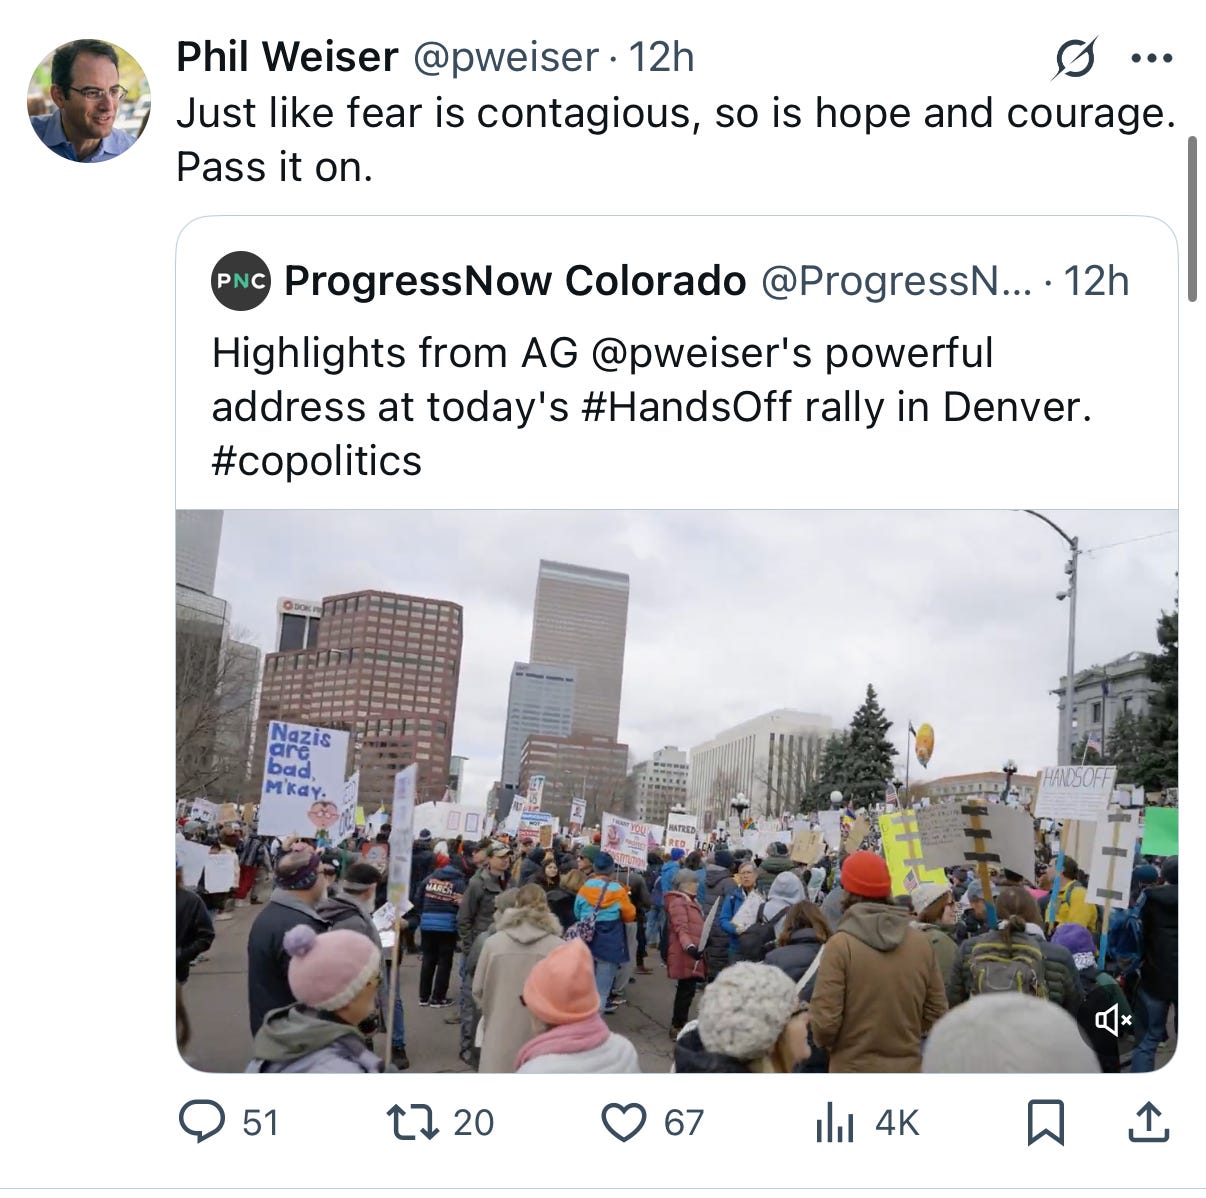Click the #copolitics hashtag

tap(317, 461)
